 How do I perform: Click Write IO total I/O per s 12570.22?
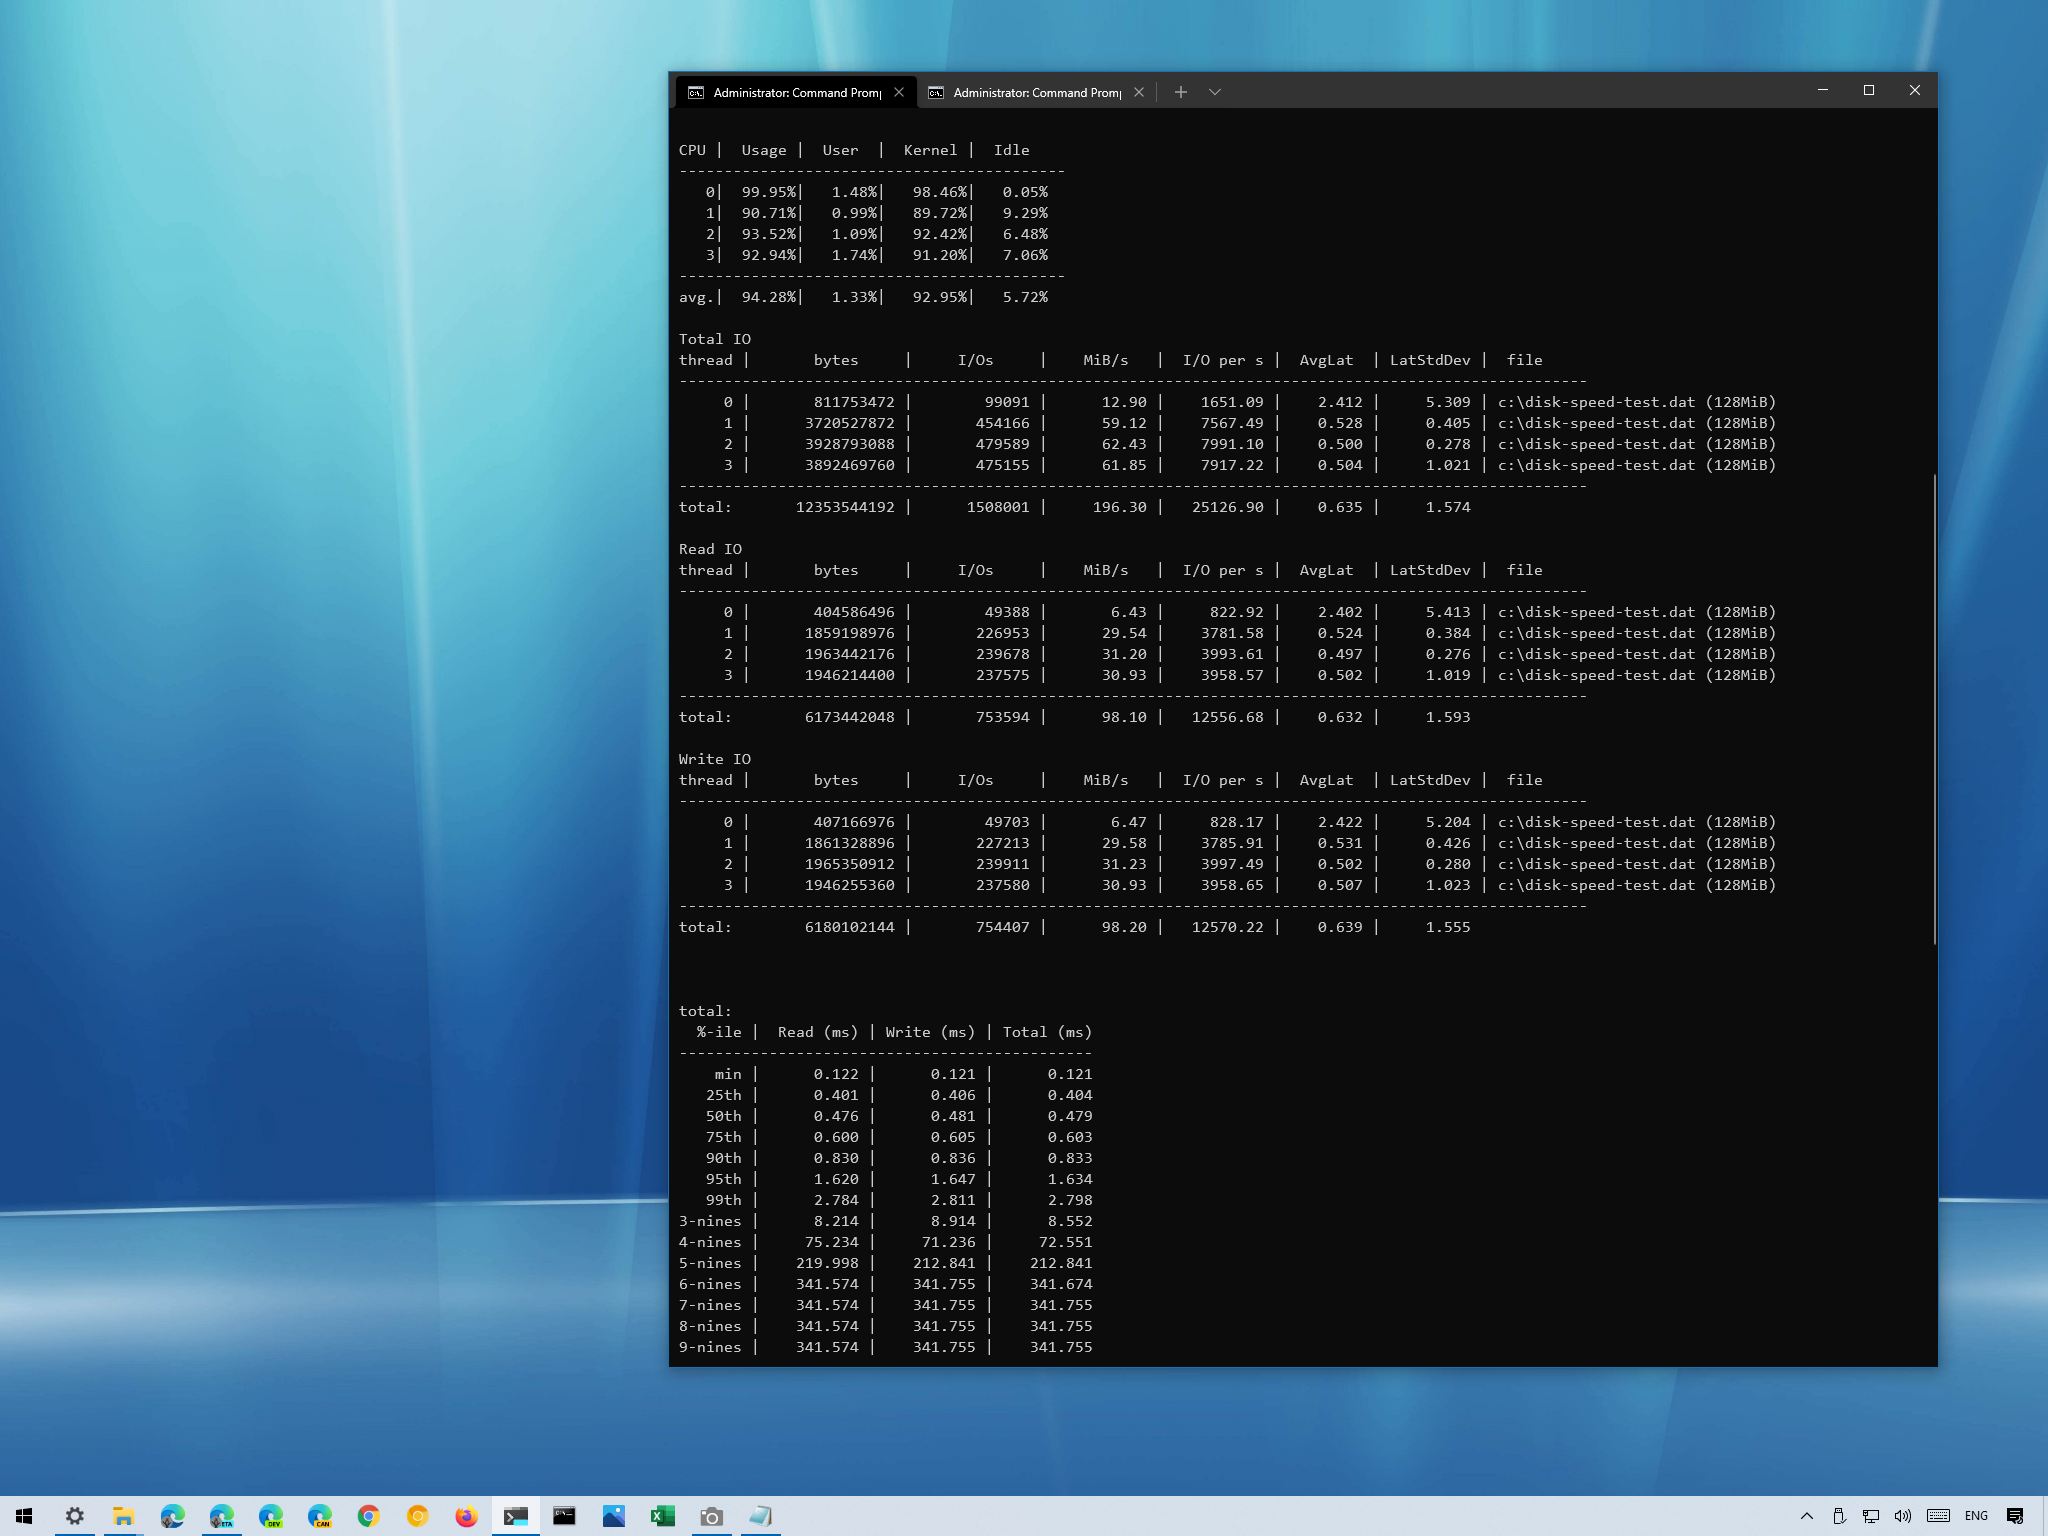tap(1227, 927)
